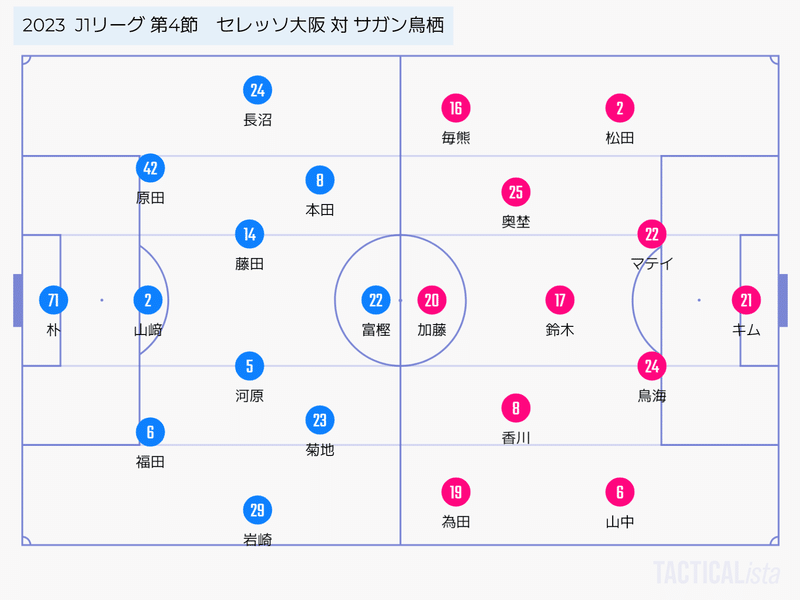The width and height of the screenshot is (800, 600).
Task: Select pink player 16 毎熊 marker
Action: 456,108
